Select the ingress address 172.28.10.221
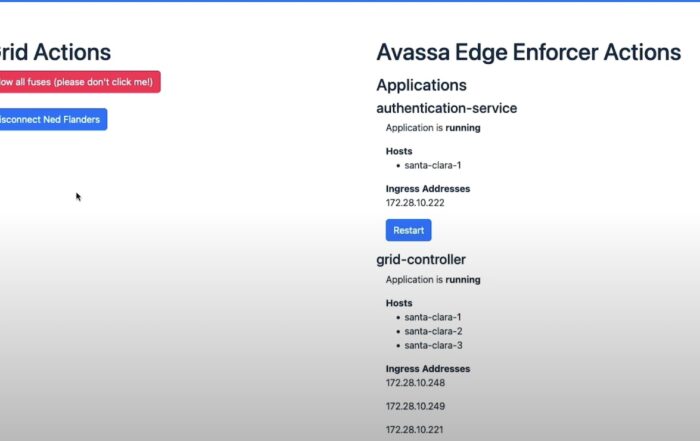The image size is (700, 441). point(414,429)
